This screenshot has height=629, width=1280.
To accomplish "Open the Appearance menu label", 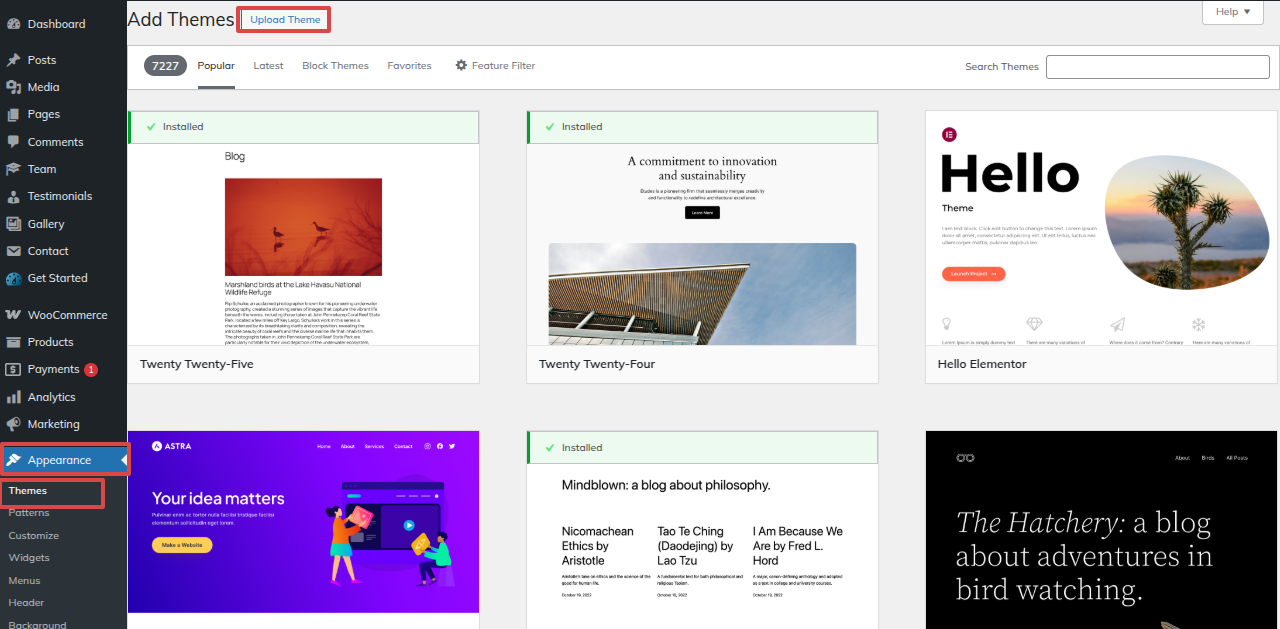I will 59,461.
